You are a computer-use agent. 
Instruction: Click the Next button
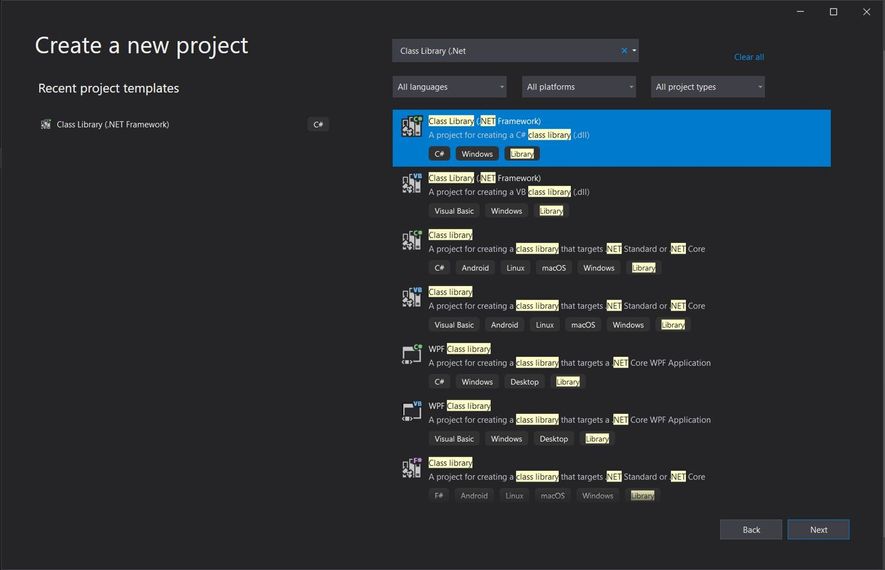(818, 529)
